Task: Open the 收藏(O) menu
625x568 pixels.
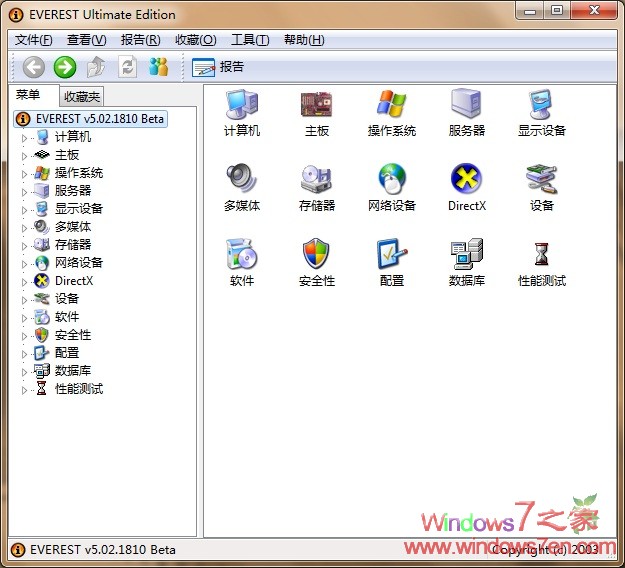Action: click(196, 40)
